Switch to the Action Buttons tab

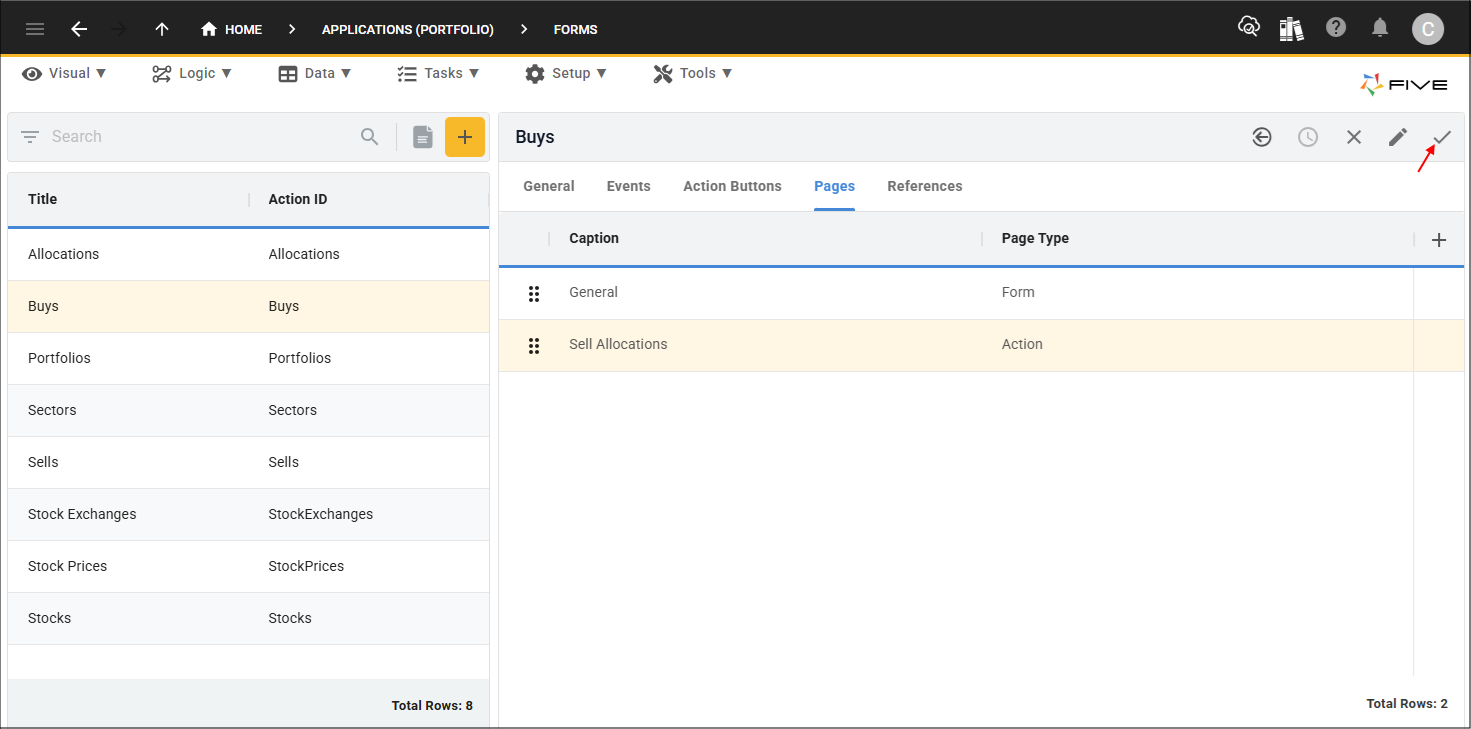[733, 186]
